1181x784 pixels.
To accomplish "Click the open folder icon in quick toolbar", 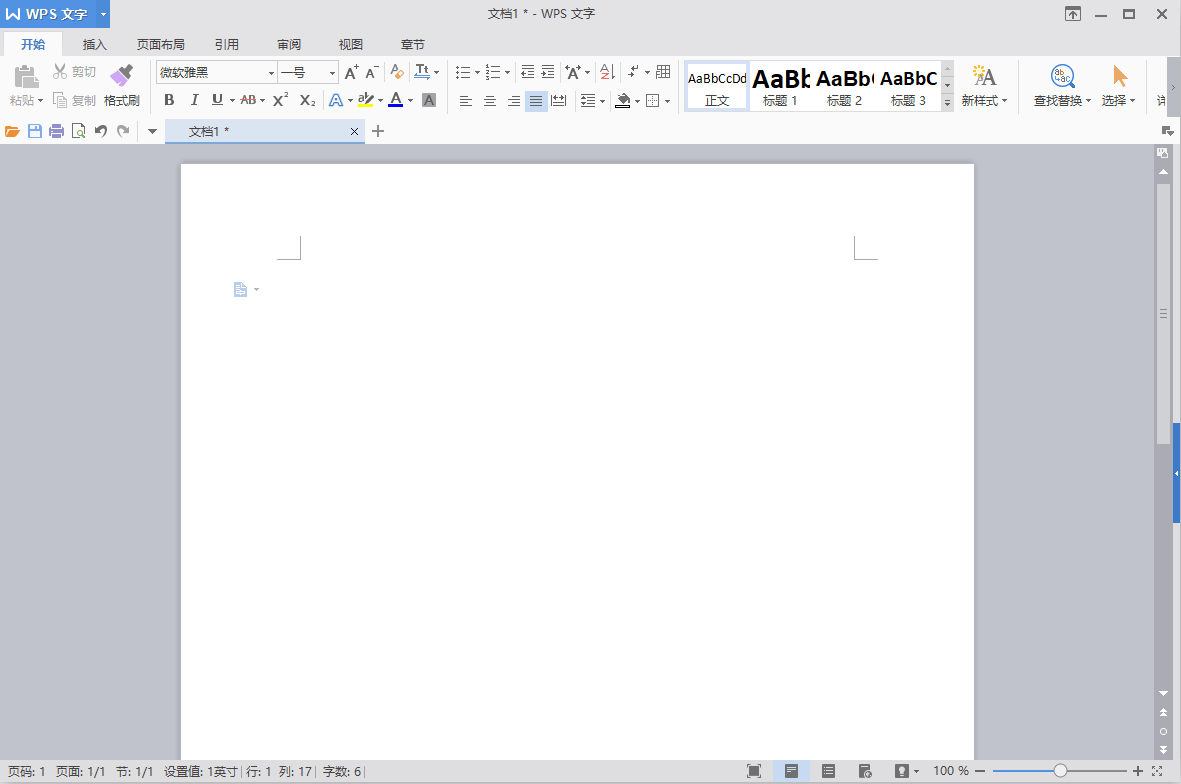I will 12,132.
